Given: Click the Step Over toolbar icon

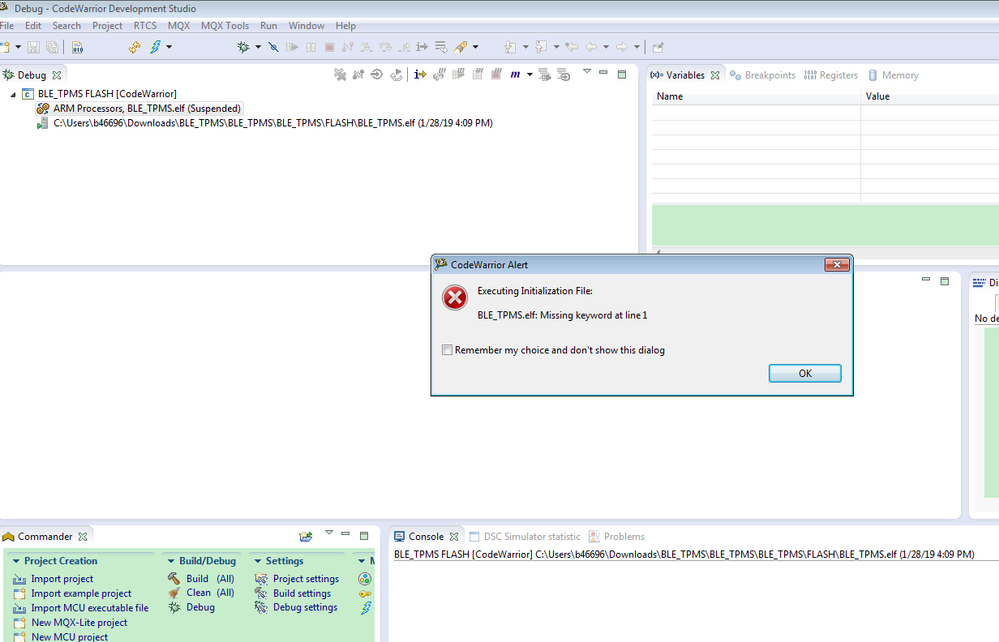Looking at the screenshot, I should (385, 47).
